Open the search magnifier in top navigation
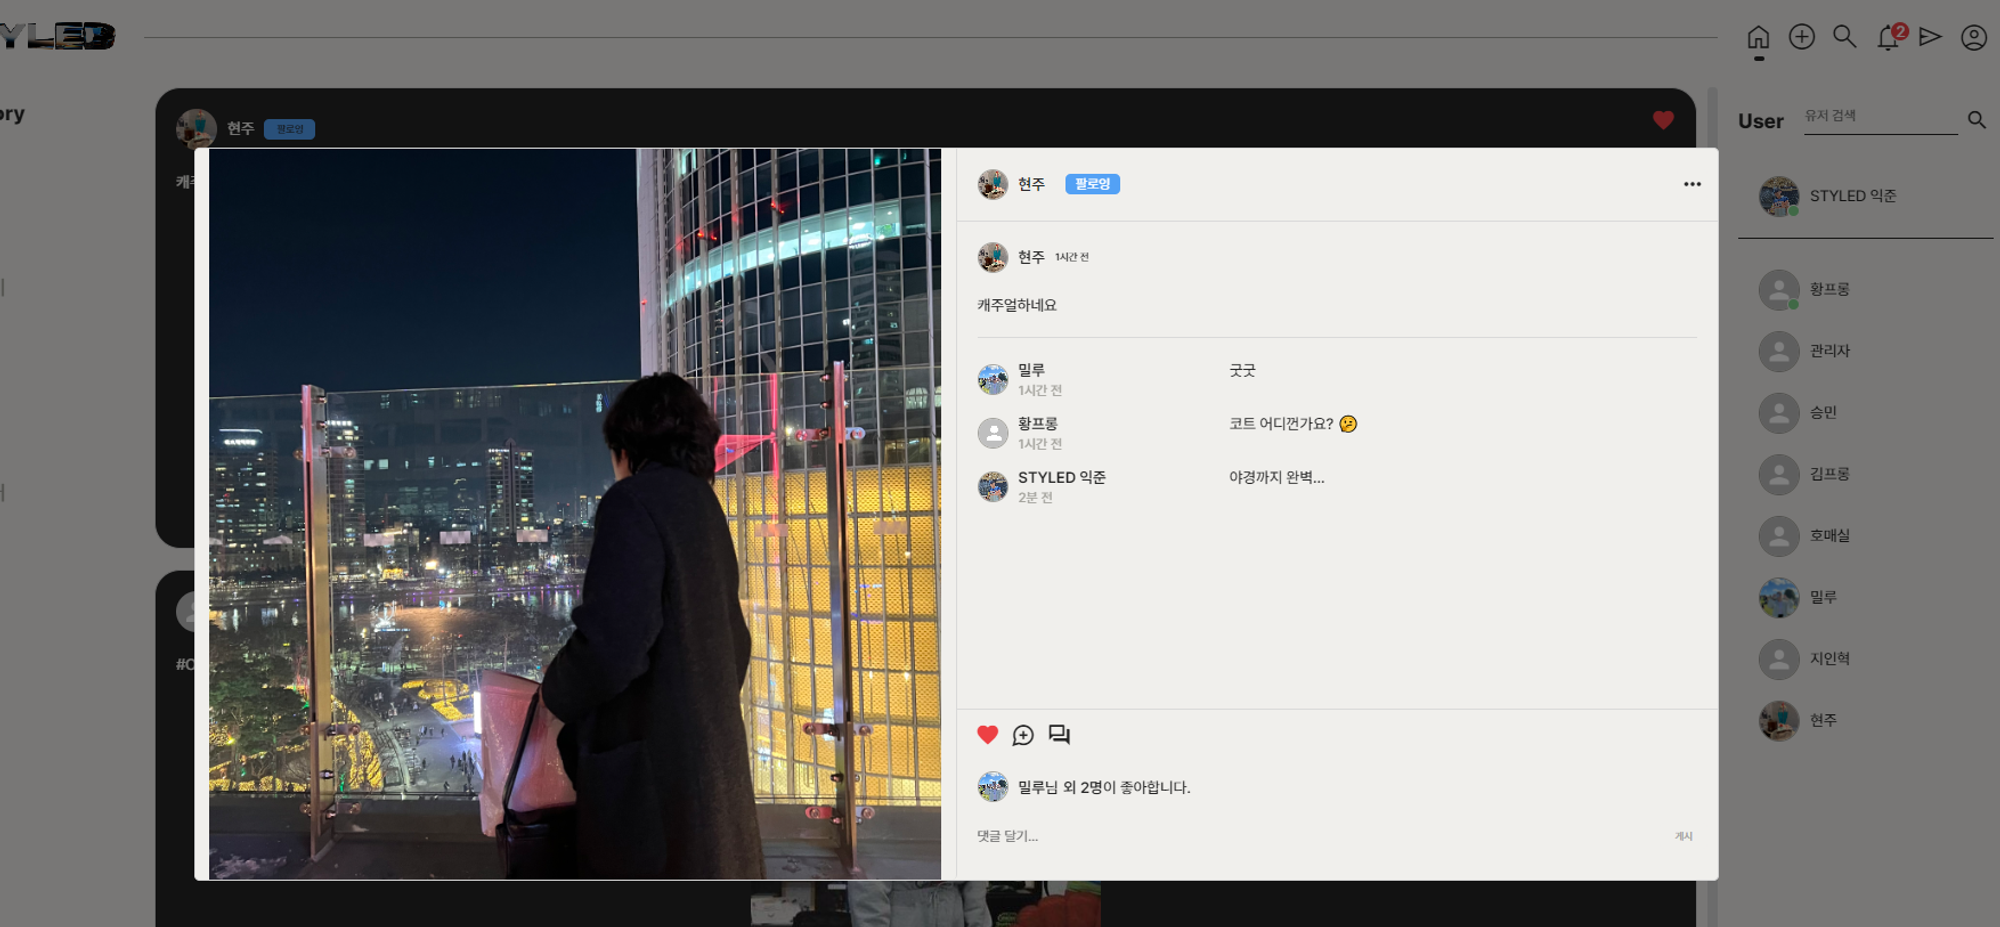Viewport: 2000px width, 927px height. [x=1844, y=37]
